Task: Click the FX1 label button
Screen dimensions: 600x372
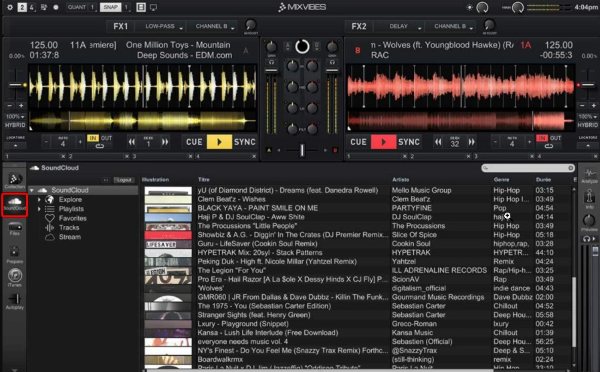Action: pos(121,26)
